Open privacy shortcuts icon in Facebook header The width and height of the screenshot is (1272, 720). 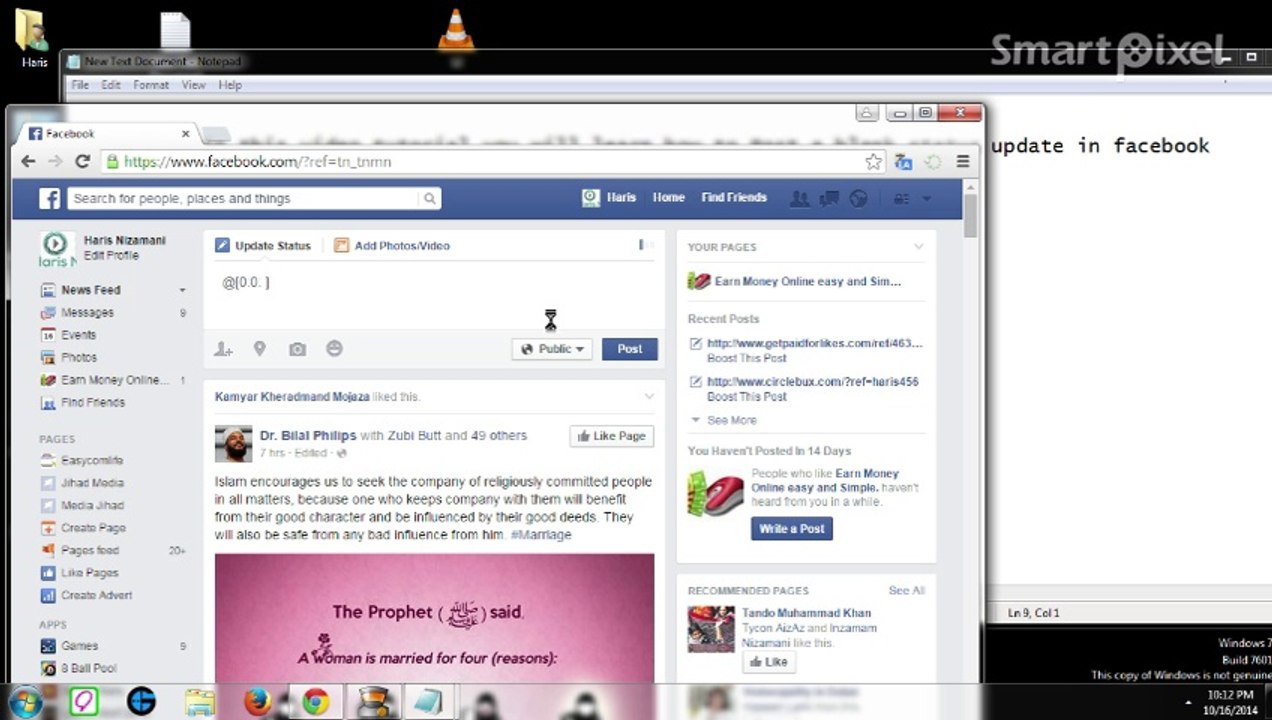(901, 198)
